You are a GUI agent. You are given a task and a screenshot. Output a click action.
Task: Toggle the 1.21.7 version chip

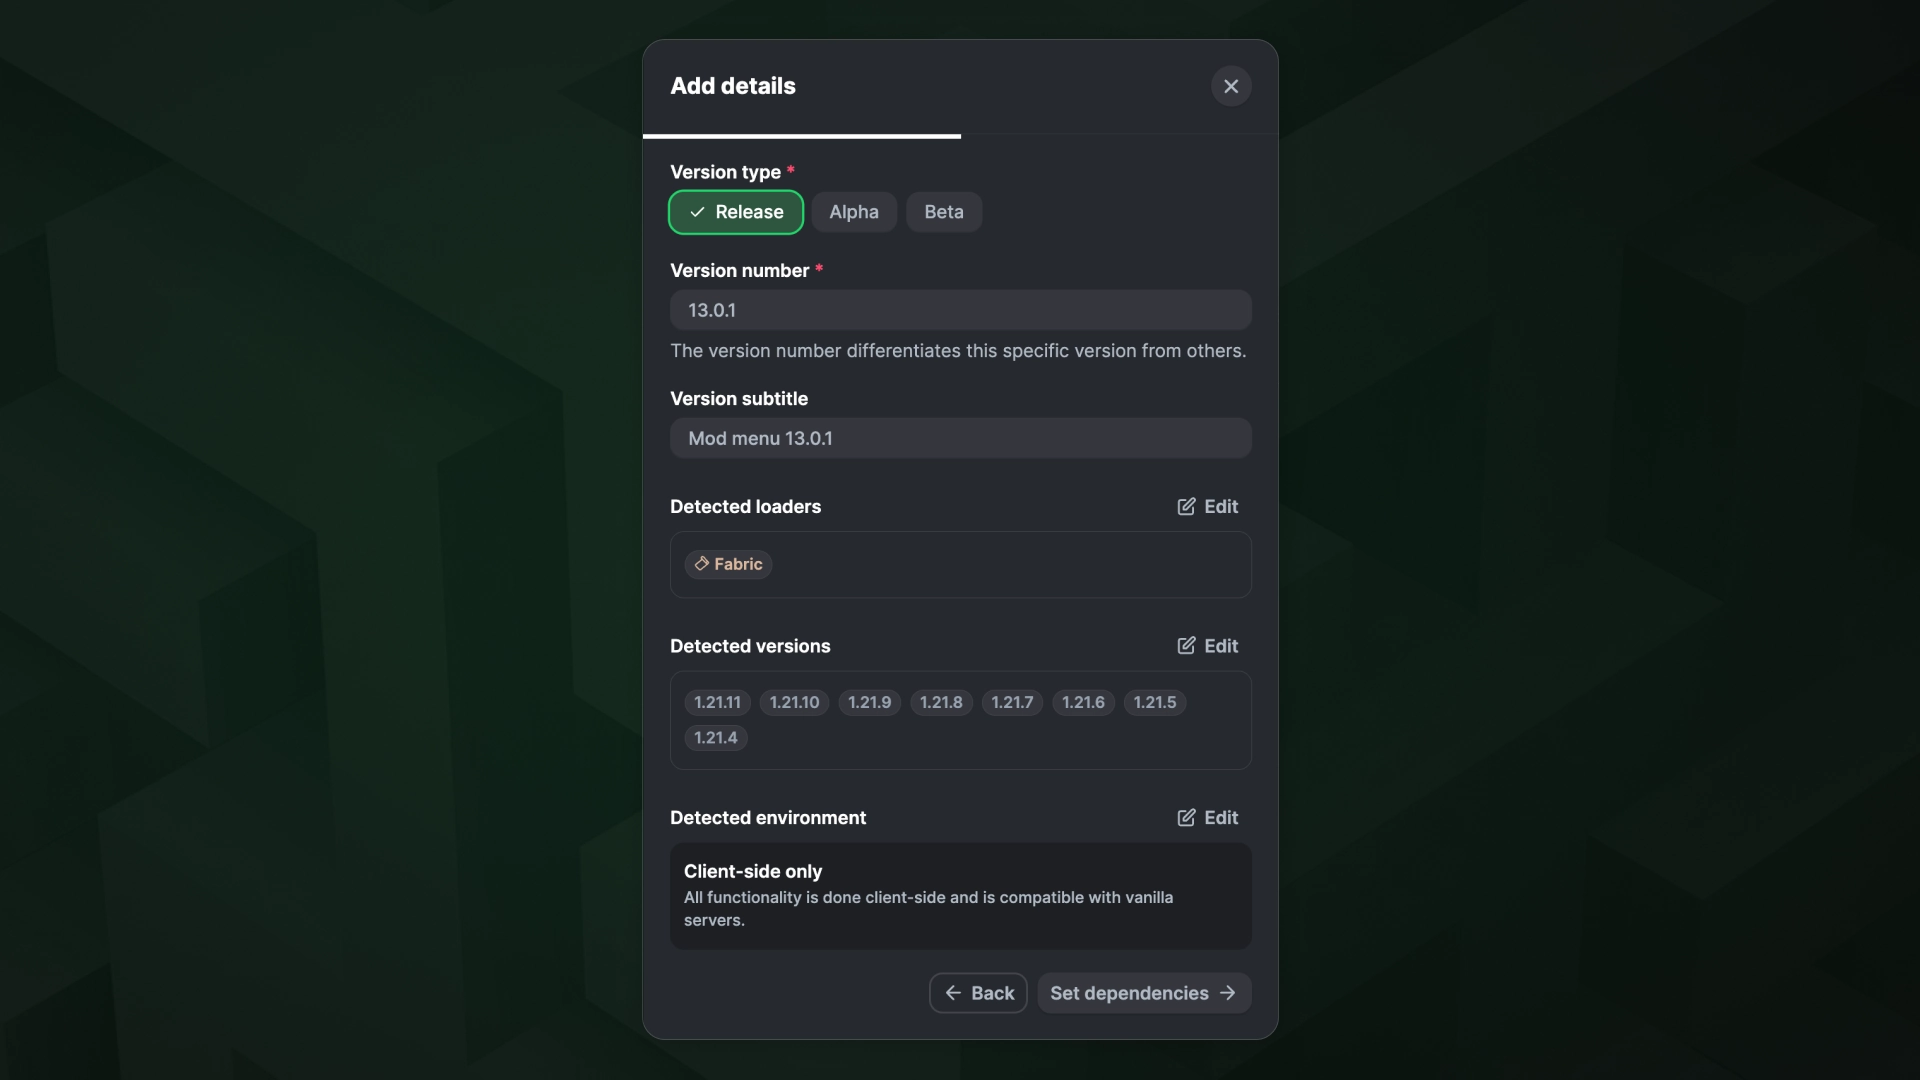(x=1012, y=702)
